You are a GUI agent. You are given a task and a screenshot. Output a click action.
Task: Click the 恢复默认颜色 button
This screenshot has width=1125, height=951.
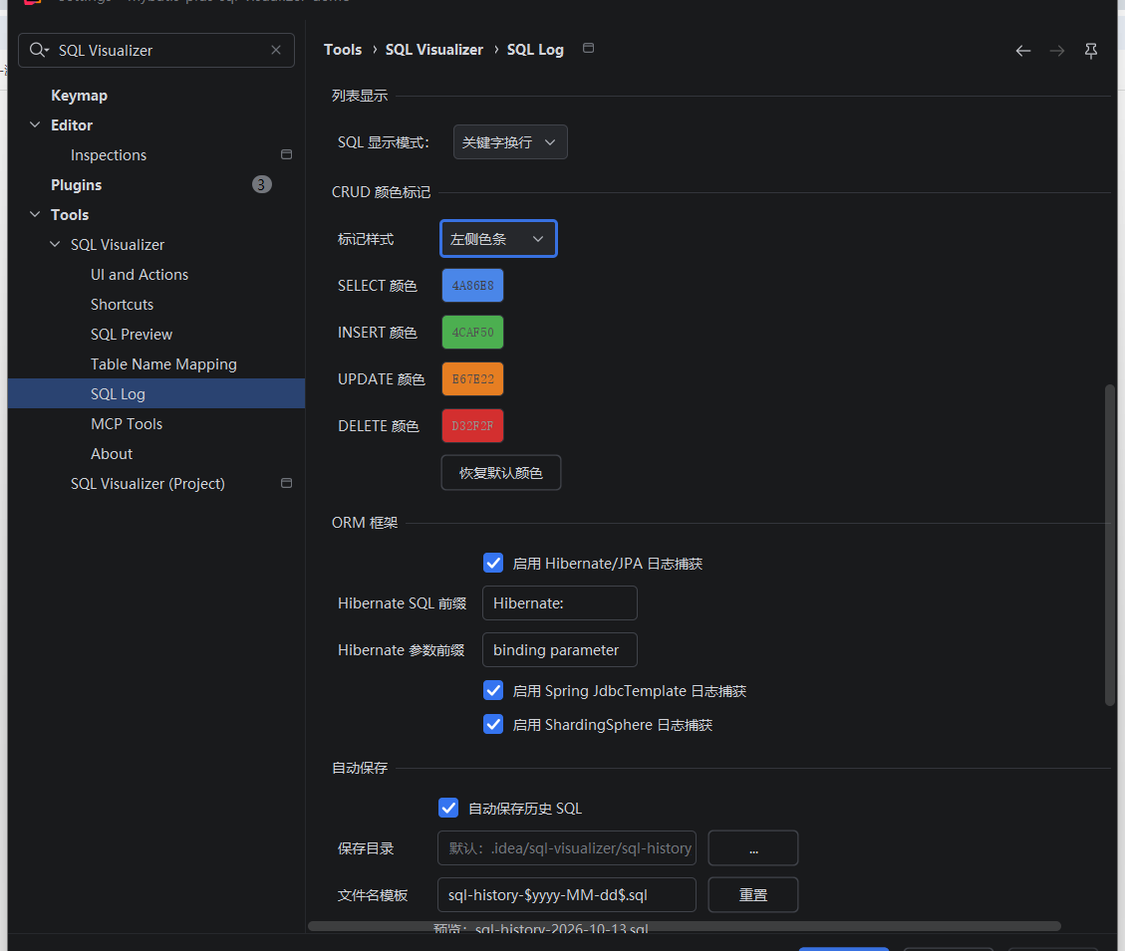coord(501,472)
